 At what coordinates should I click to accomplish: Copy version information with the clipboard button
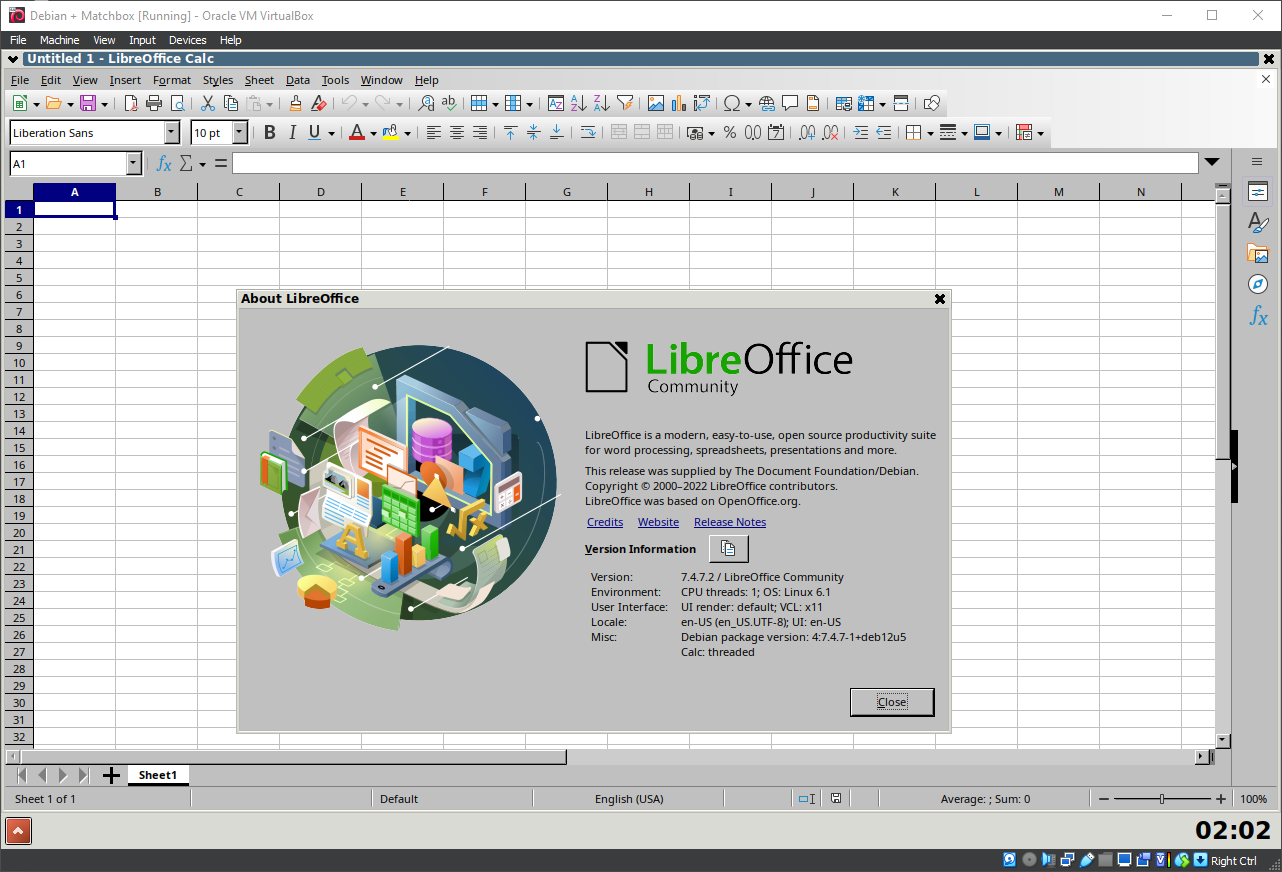point(729,548)
